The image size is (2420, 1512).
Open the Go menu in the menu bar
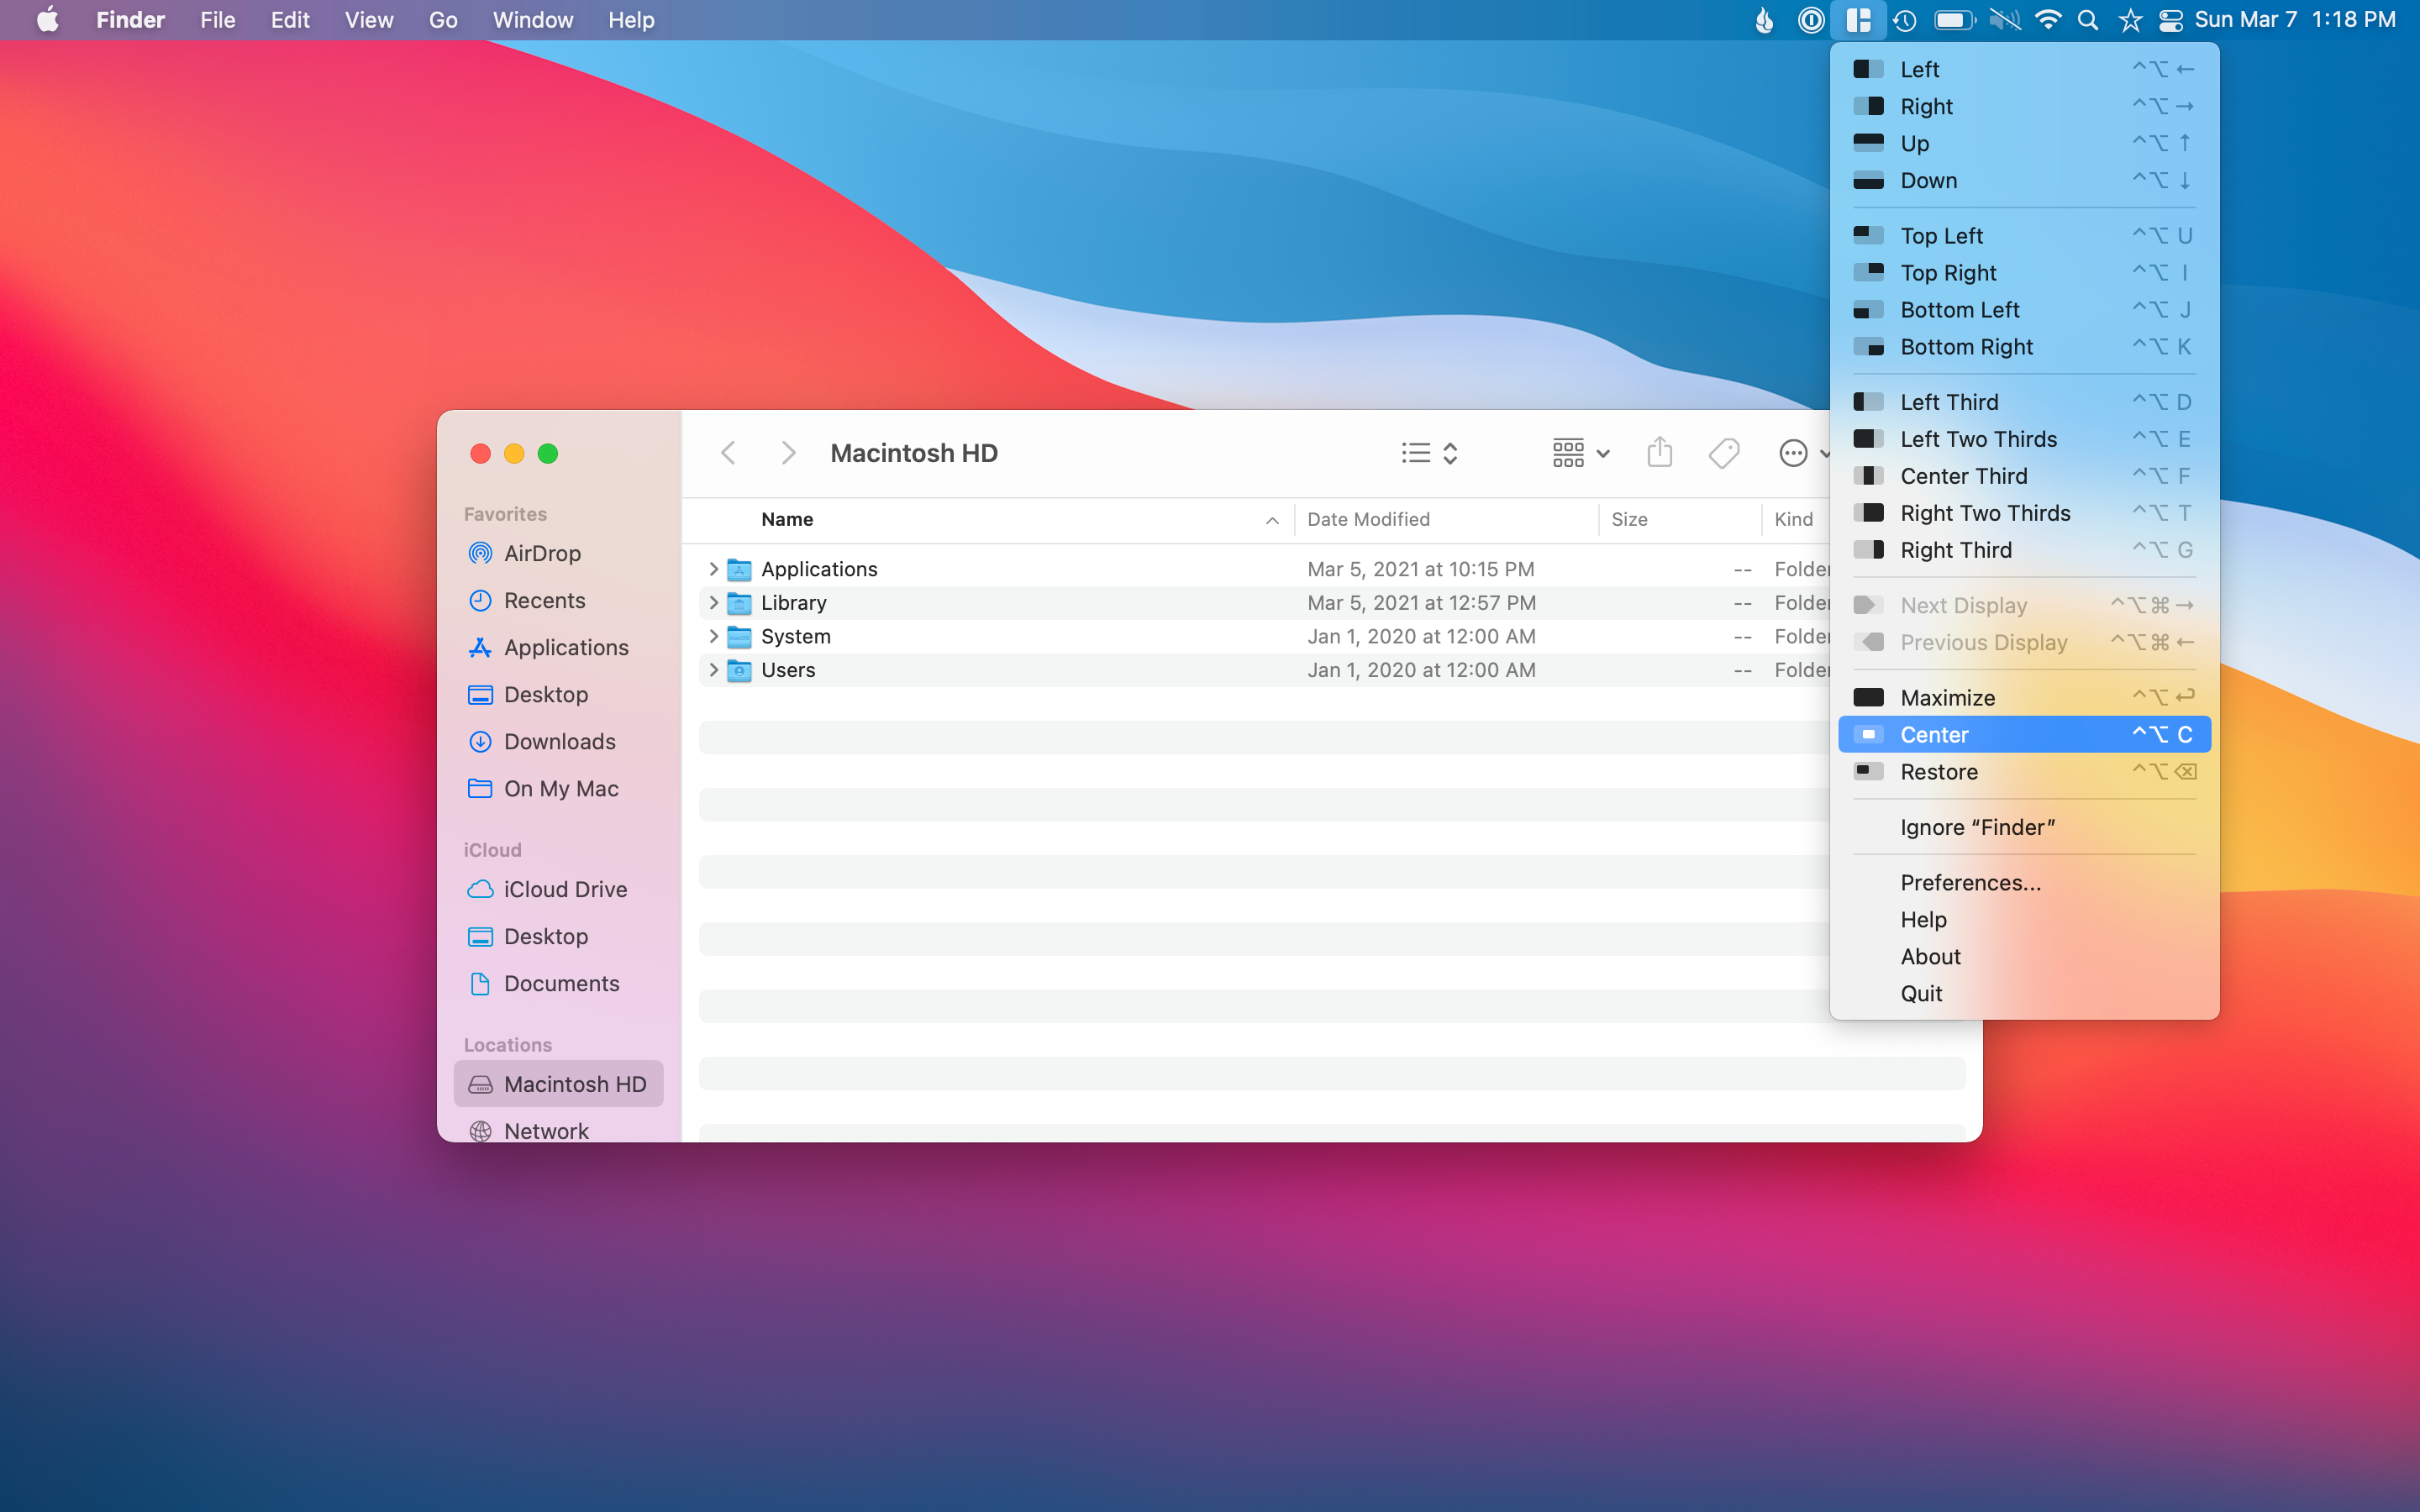[443, 20]
